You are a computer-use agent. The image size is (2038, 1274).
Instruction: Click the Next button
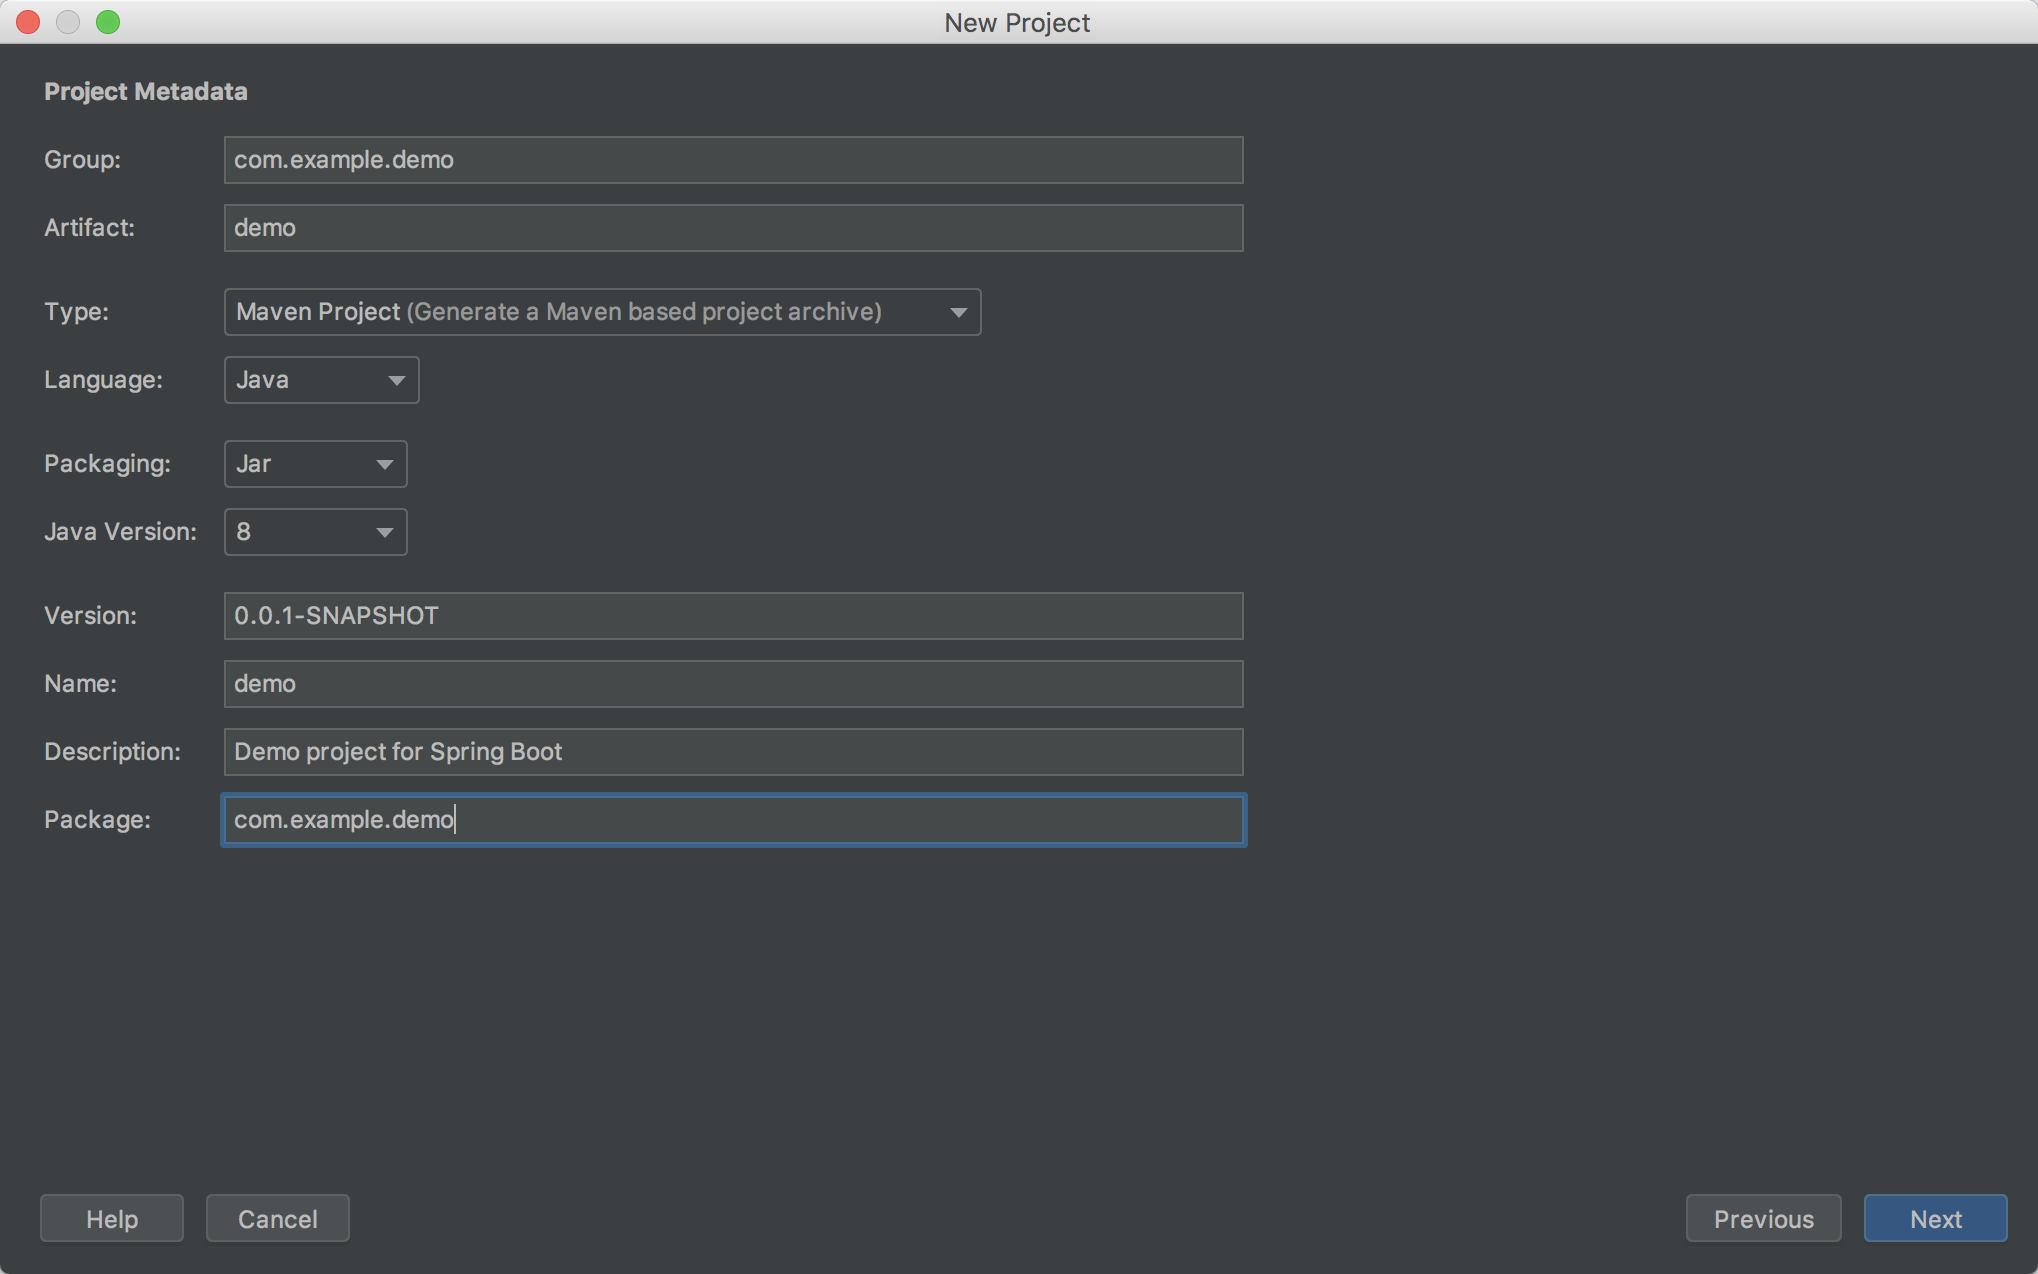coord(1935,1218)
